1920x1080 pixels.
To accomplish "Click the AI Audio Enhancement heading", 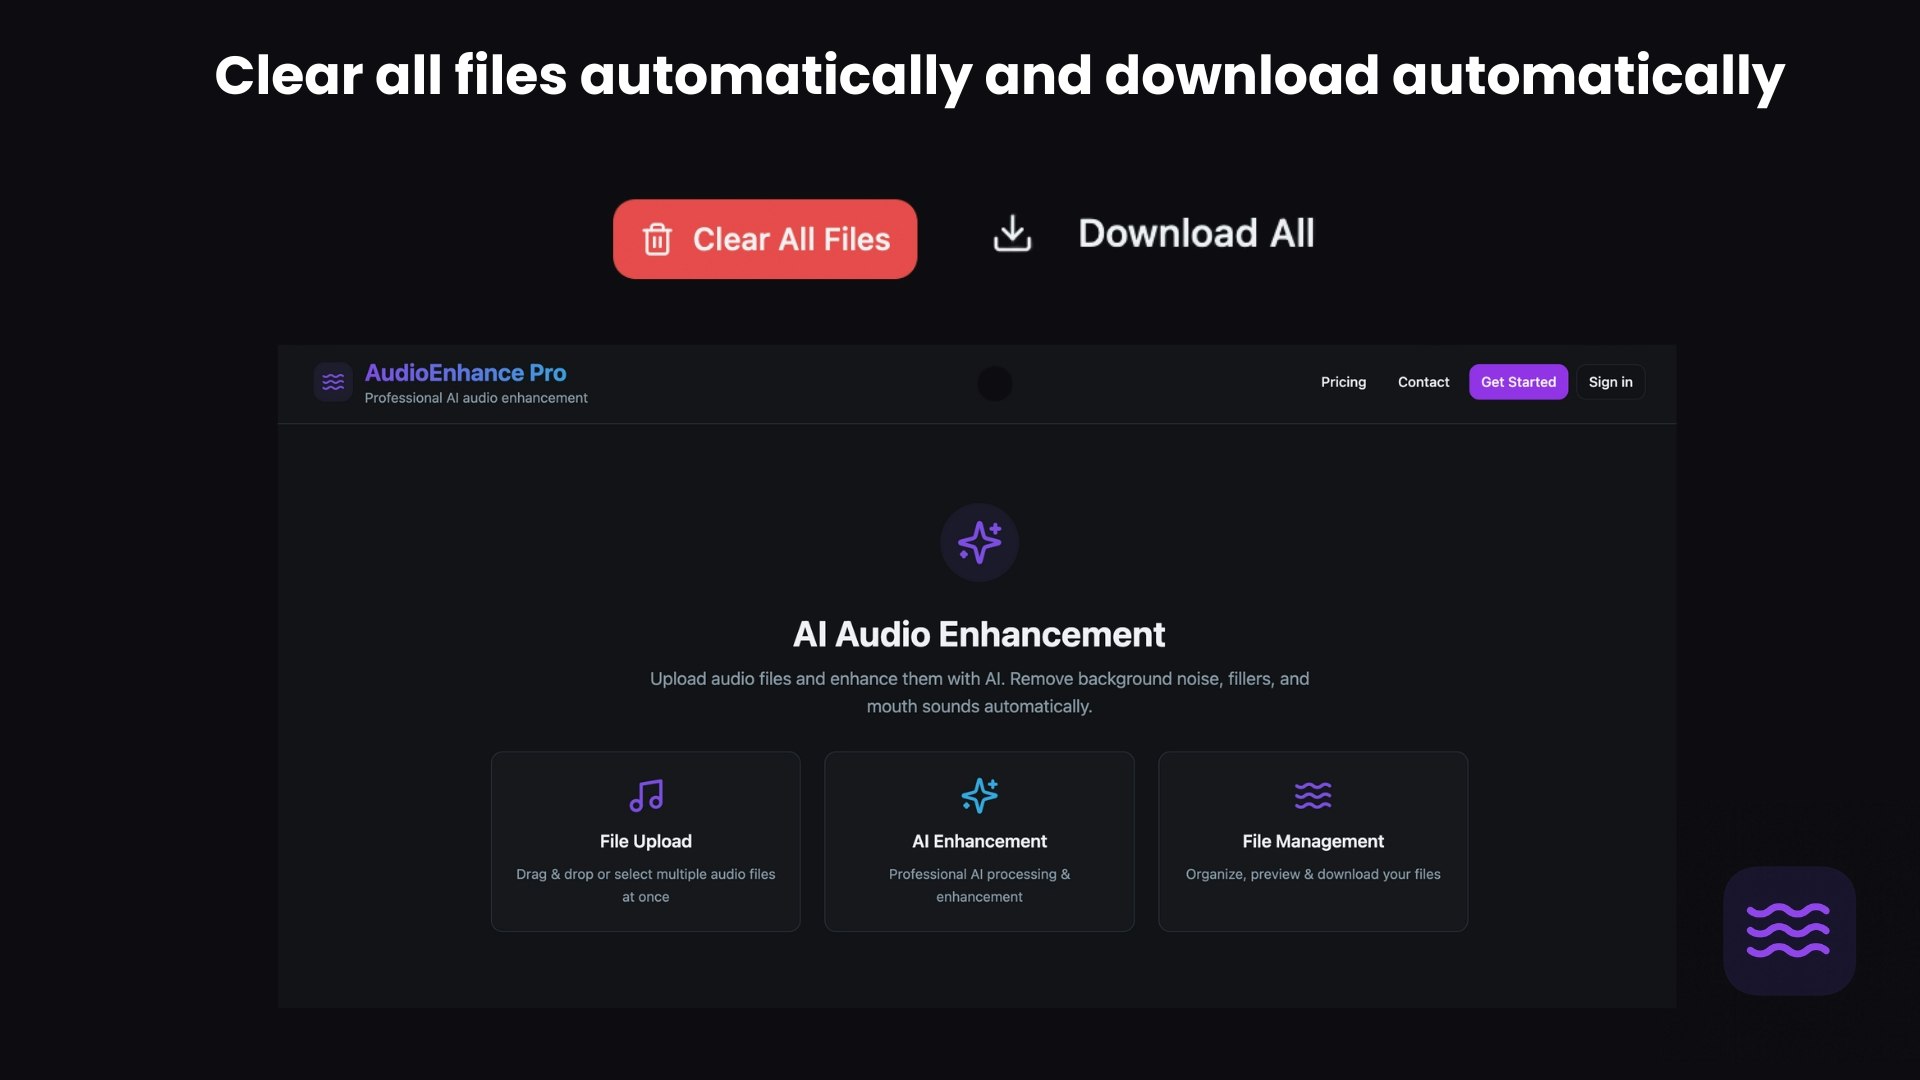I will (979, 634).
